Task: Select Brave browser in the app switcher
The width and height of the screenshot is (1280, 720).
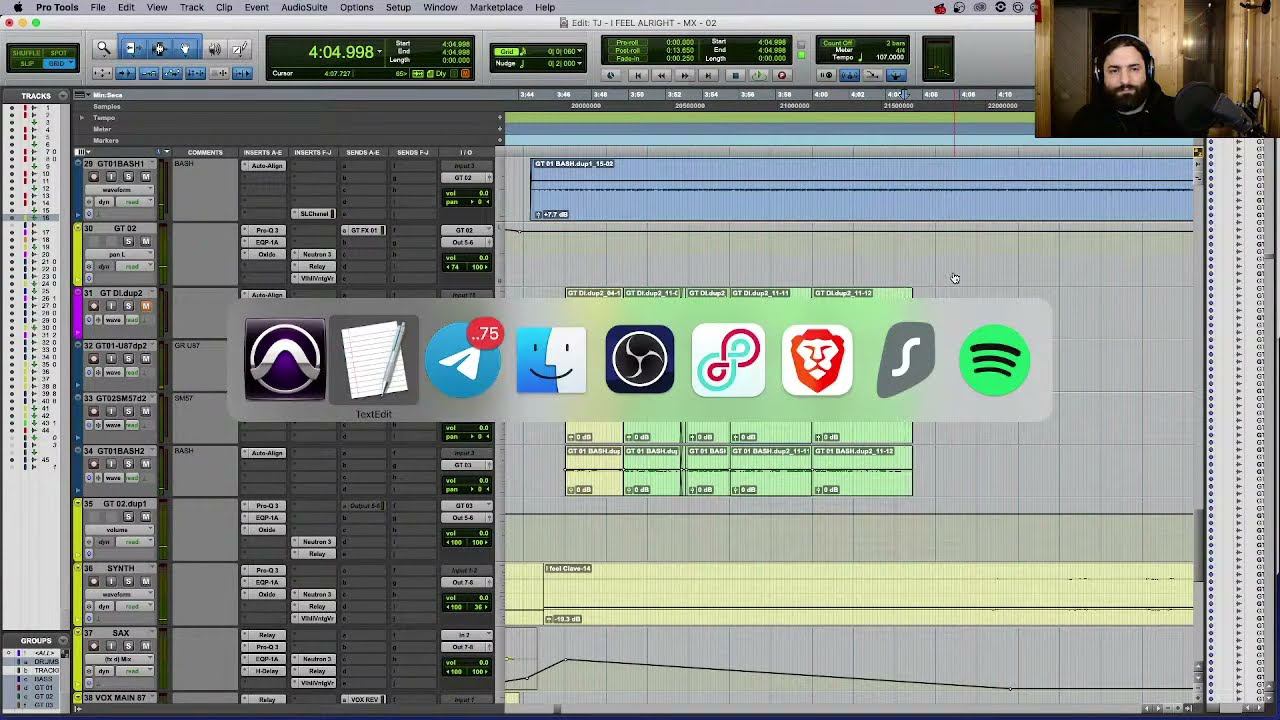Action: click(817, 360)
